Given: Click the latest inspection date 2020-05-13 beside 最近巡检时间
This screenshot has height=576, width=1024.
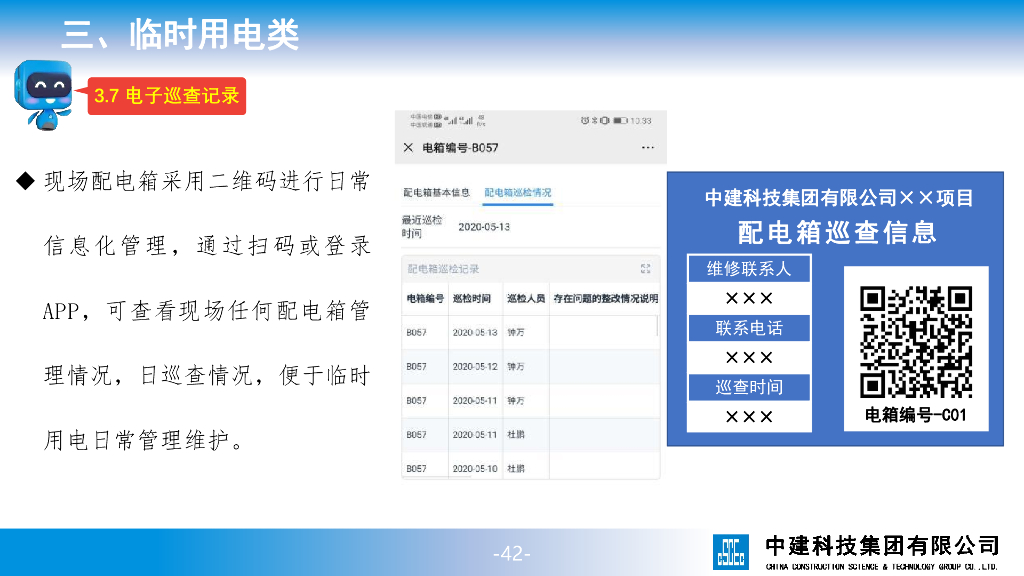Looking at the screenshot, I should [x=484, y=227].
